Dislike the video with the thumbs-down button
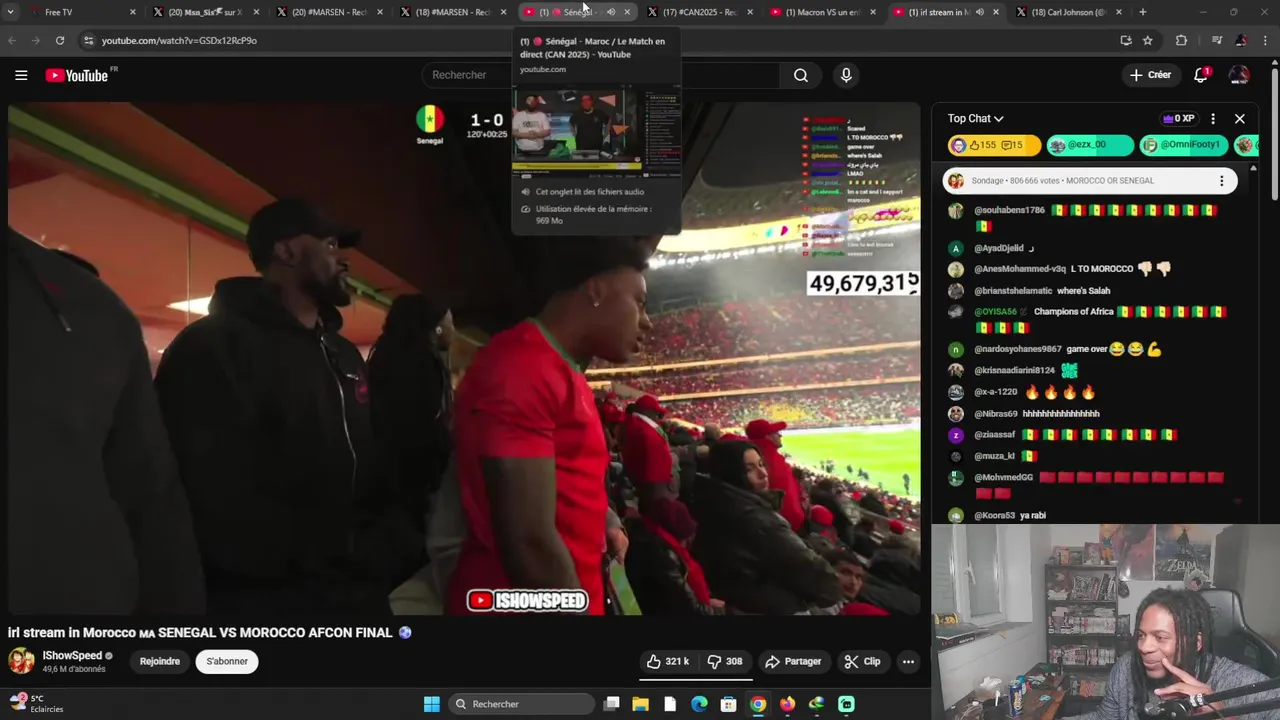The width and height of the screenshot is (1280, 720). 725,661
